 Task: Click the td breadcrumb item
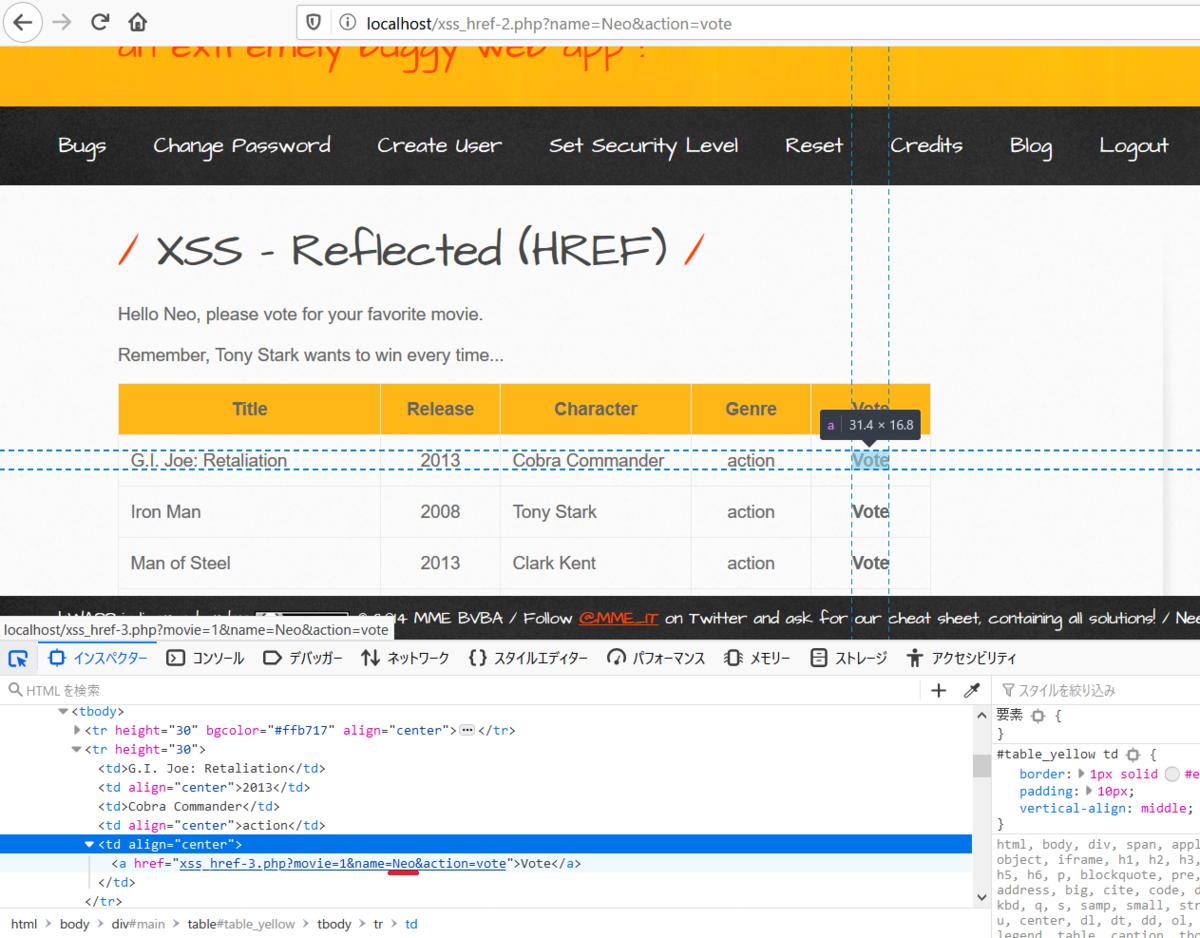tap(411, 924)
